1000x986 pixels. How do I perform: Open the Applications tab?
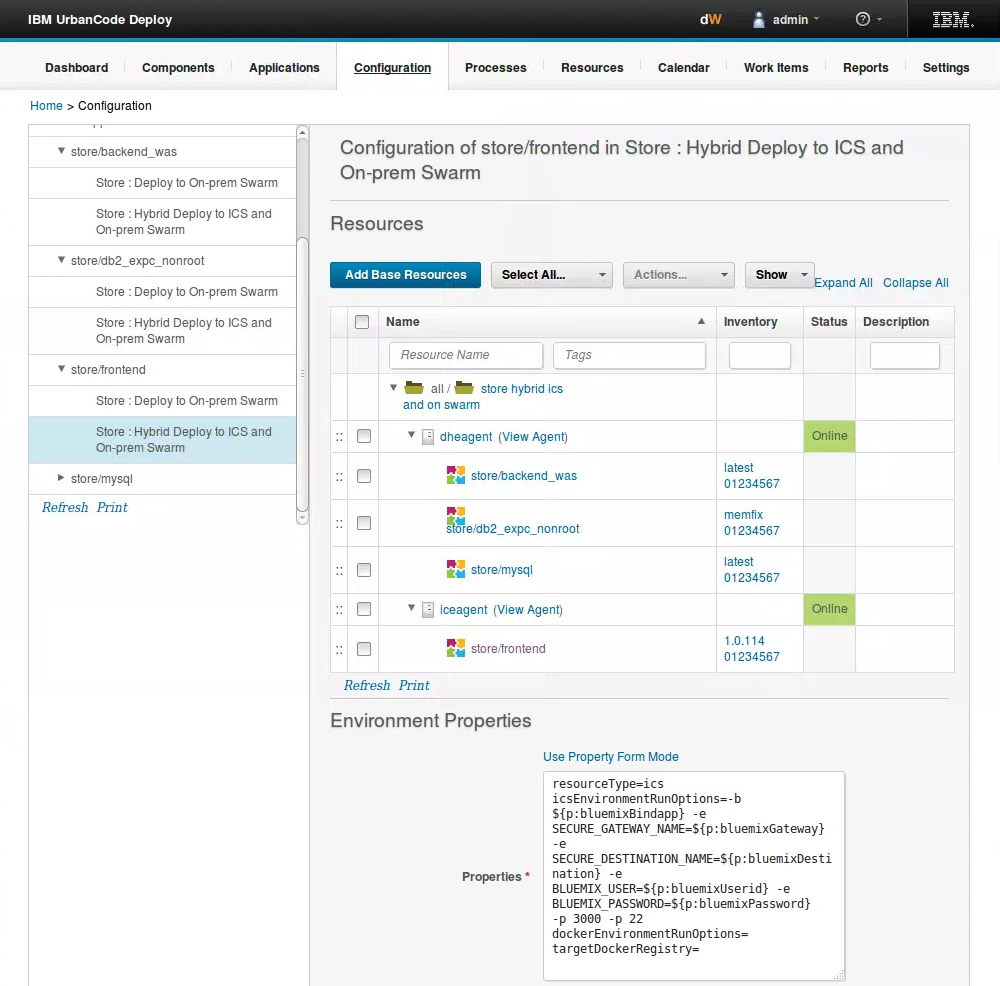pos(284,68)
